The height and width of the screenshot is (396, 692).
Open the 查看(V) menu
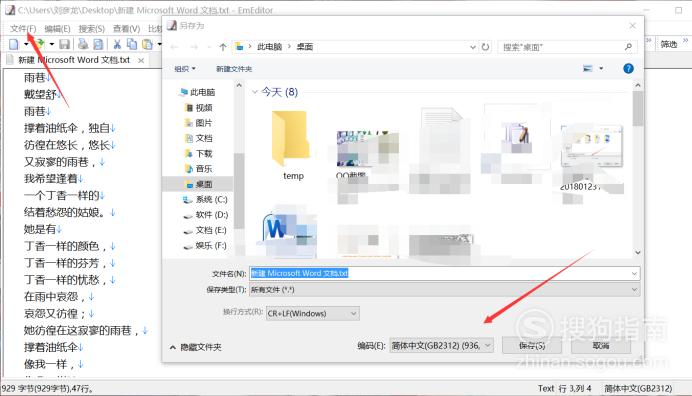click(x=127, y=29)
